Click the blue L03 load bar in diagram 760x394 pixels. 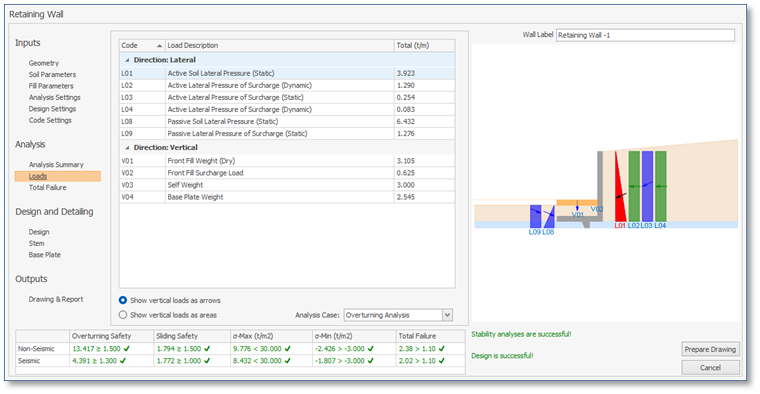[x=647, y=187]
